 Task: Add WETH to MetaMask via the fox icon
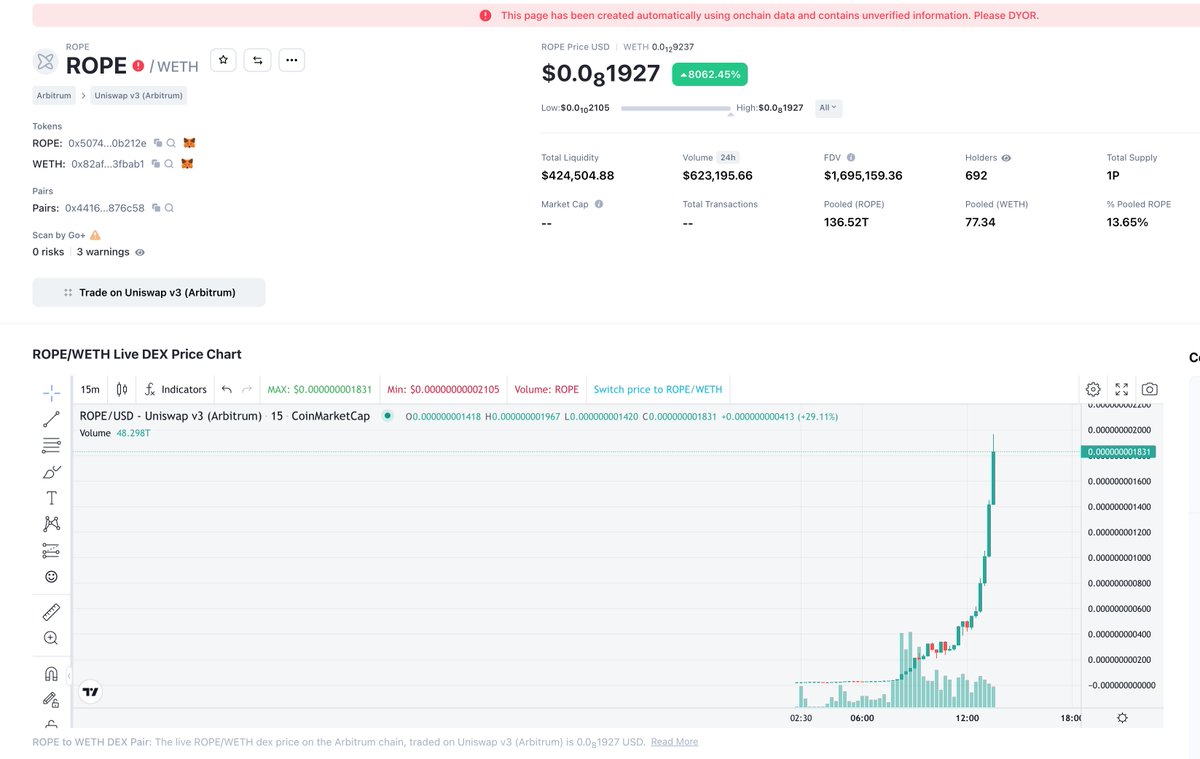[x=186, y=163]
